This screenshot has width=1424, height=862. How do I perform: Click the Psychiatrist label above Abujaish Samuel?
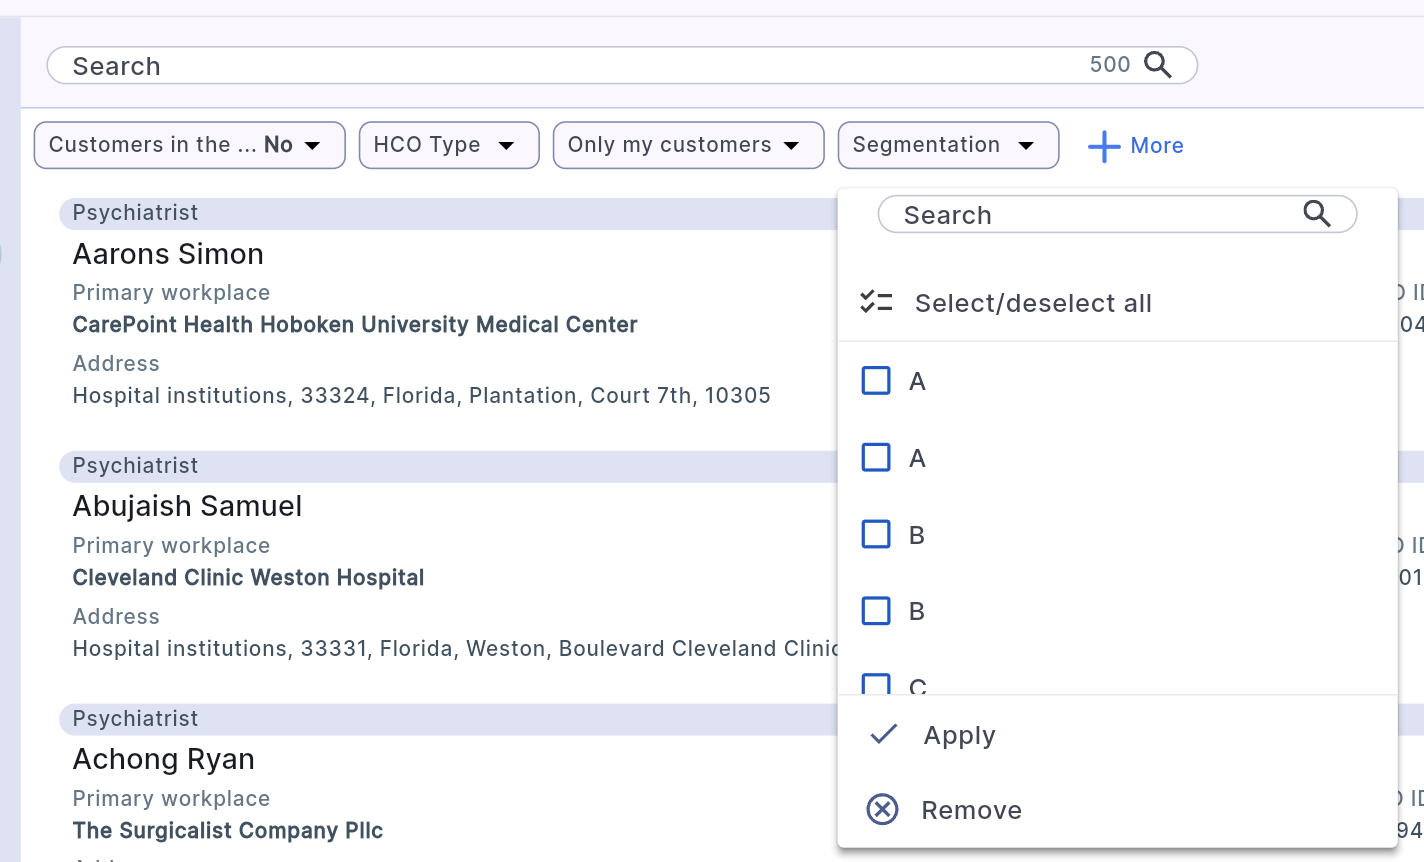click(x=135, y=466)
